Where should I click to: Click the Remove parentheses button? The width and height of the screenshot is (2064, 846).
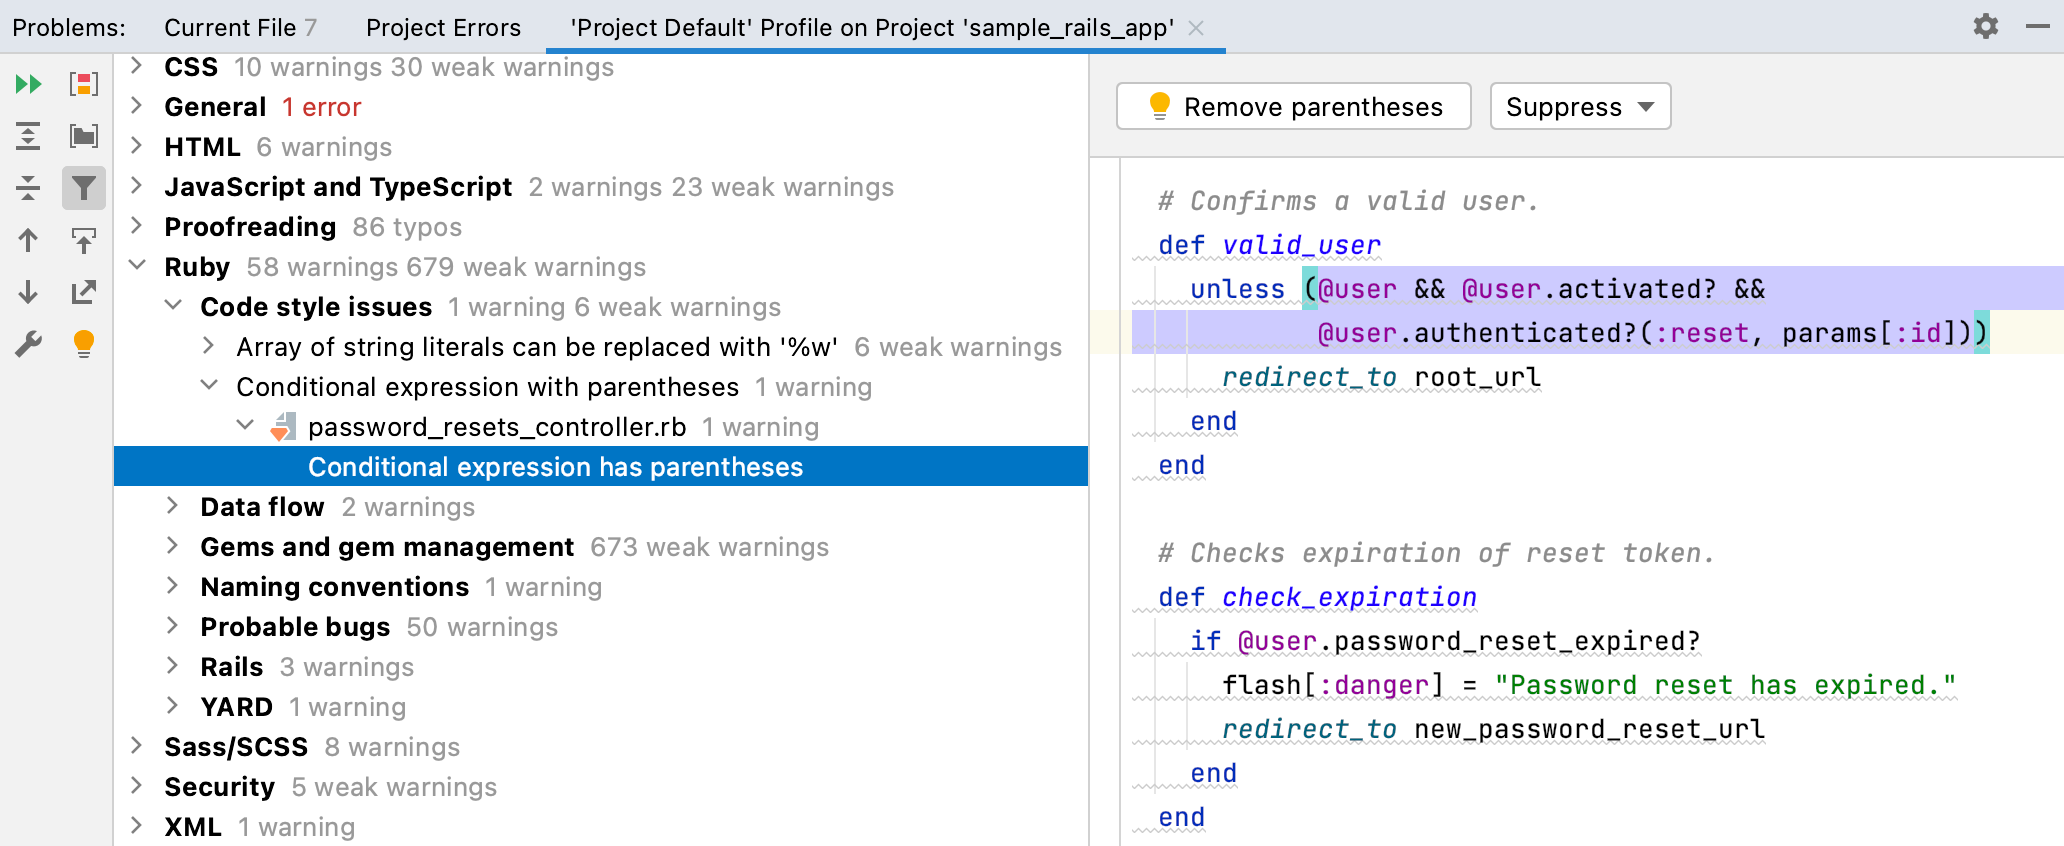[x=1293, y=107]
